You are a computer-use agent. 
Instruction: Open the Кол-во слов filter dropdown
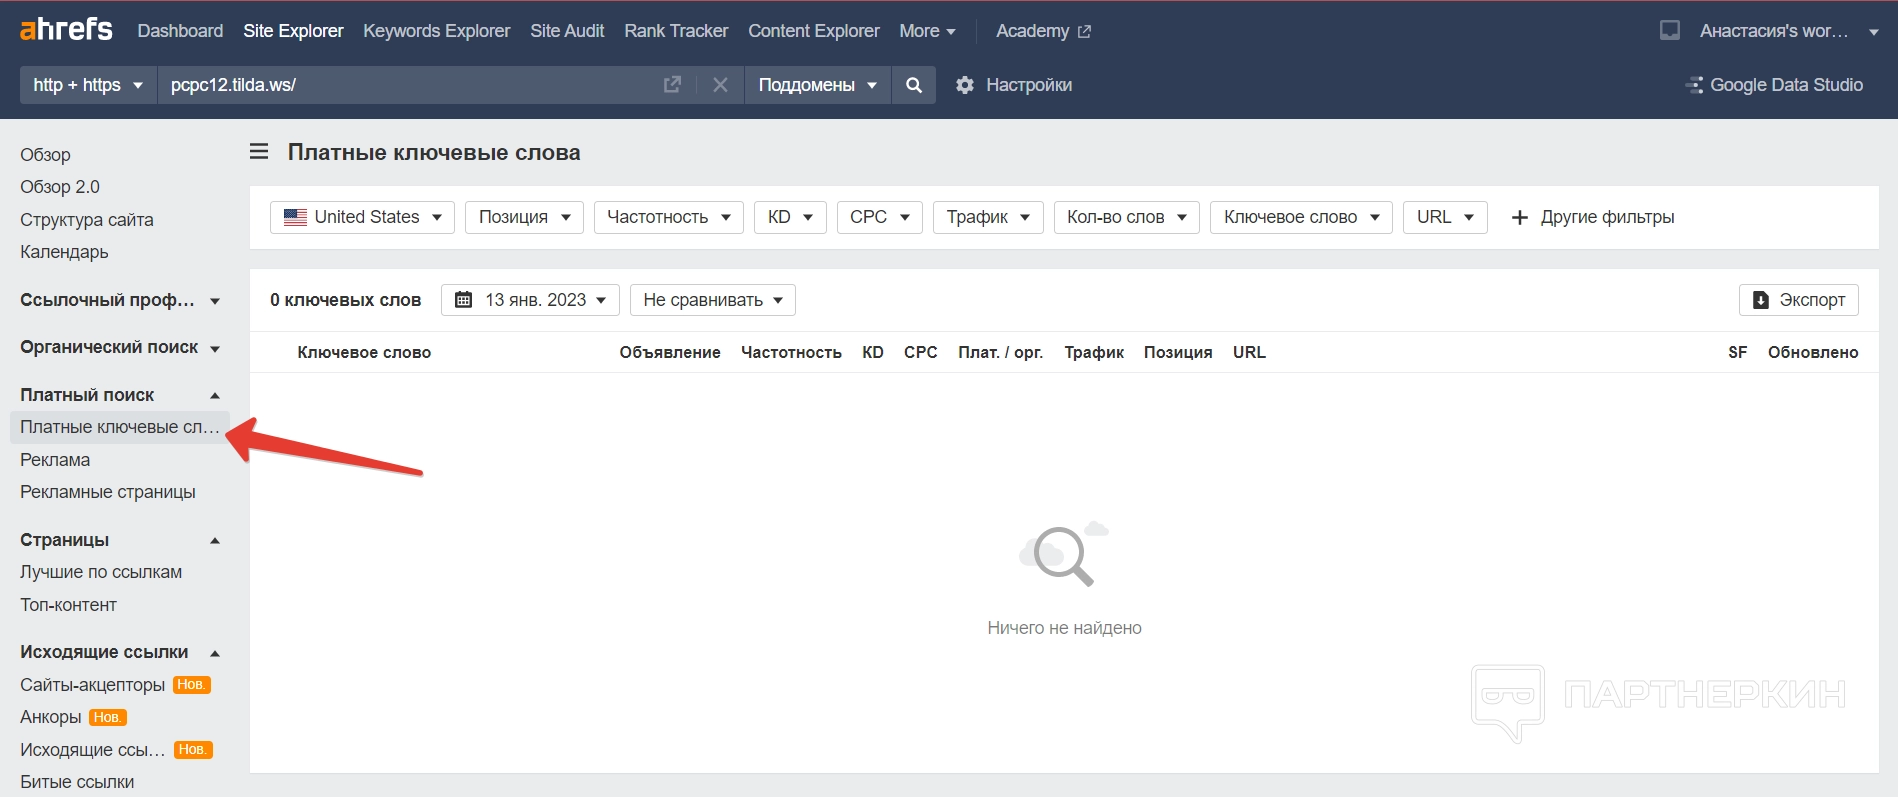coord(1127,217)
